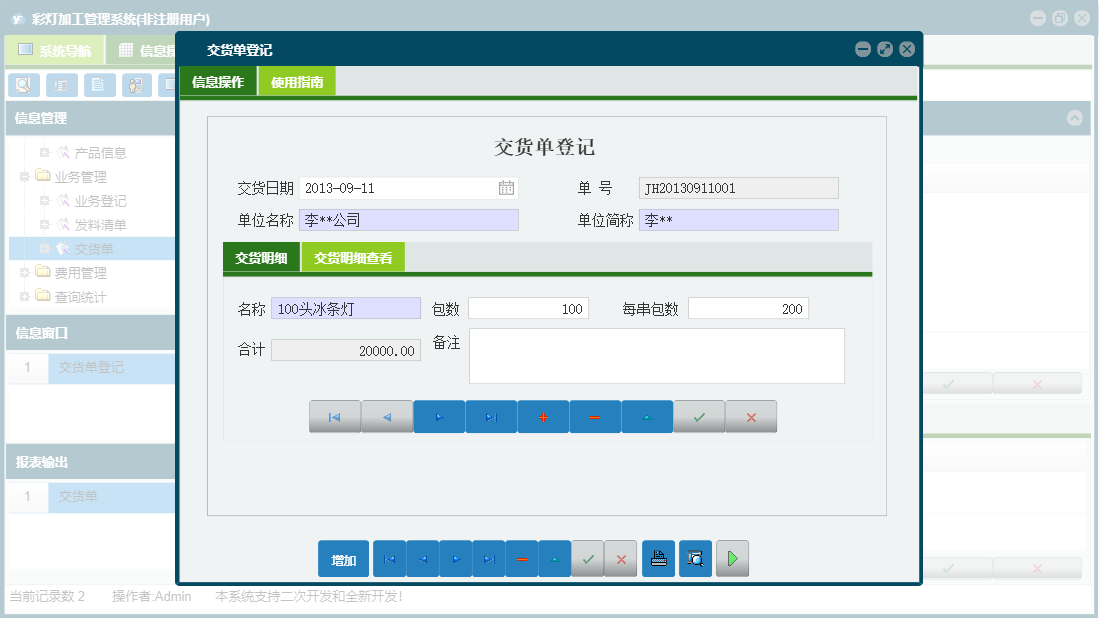Delete the detail record using the − icon
The height and width of the screenshot is (618, 1099).
point(595,417)
